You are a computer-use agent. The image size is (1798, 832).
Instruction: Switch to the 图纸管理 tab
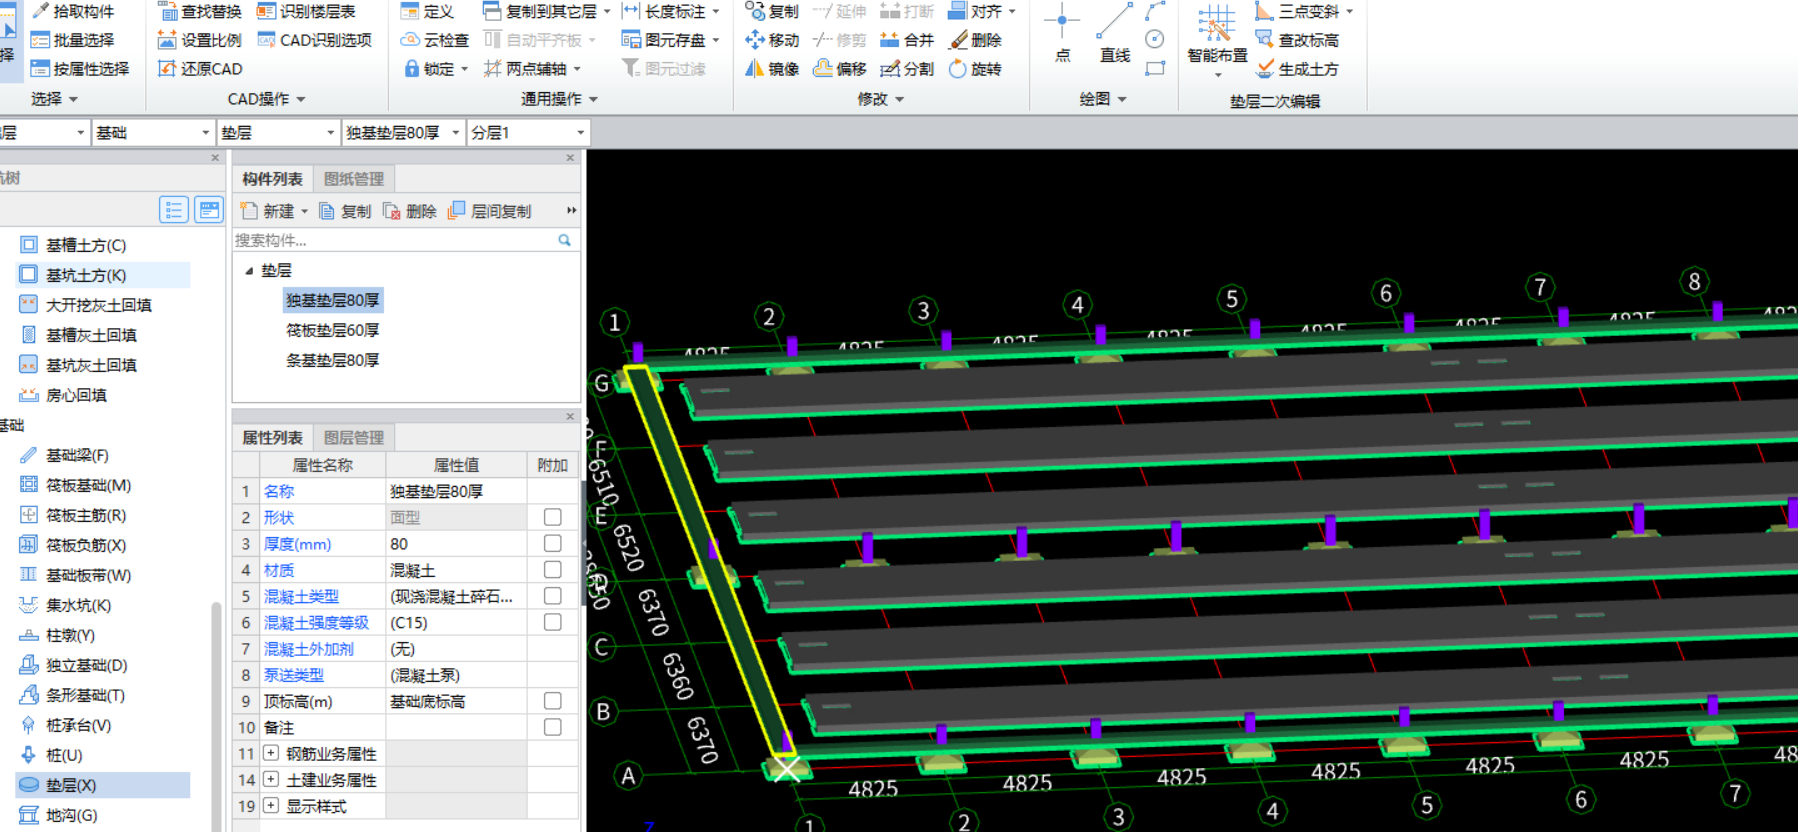tap(354, 179)
